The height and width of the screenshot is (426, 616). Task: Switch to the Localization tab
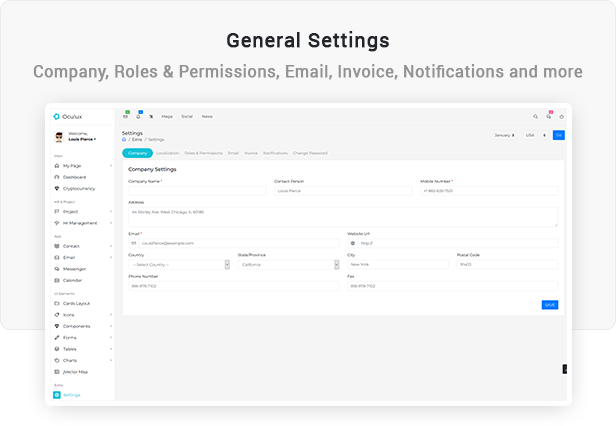[x=168, y=153]
